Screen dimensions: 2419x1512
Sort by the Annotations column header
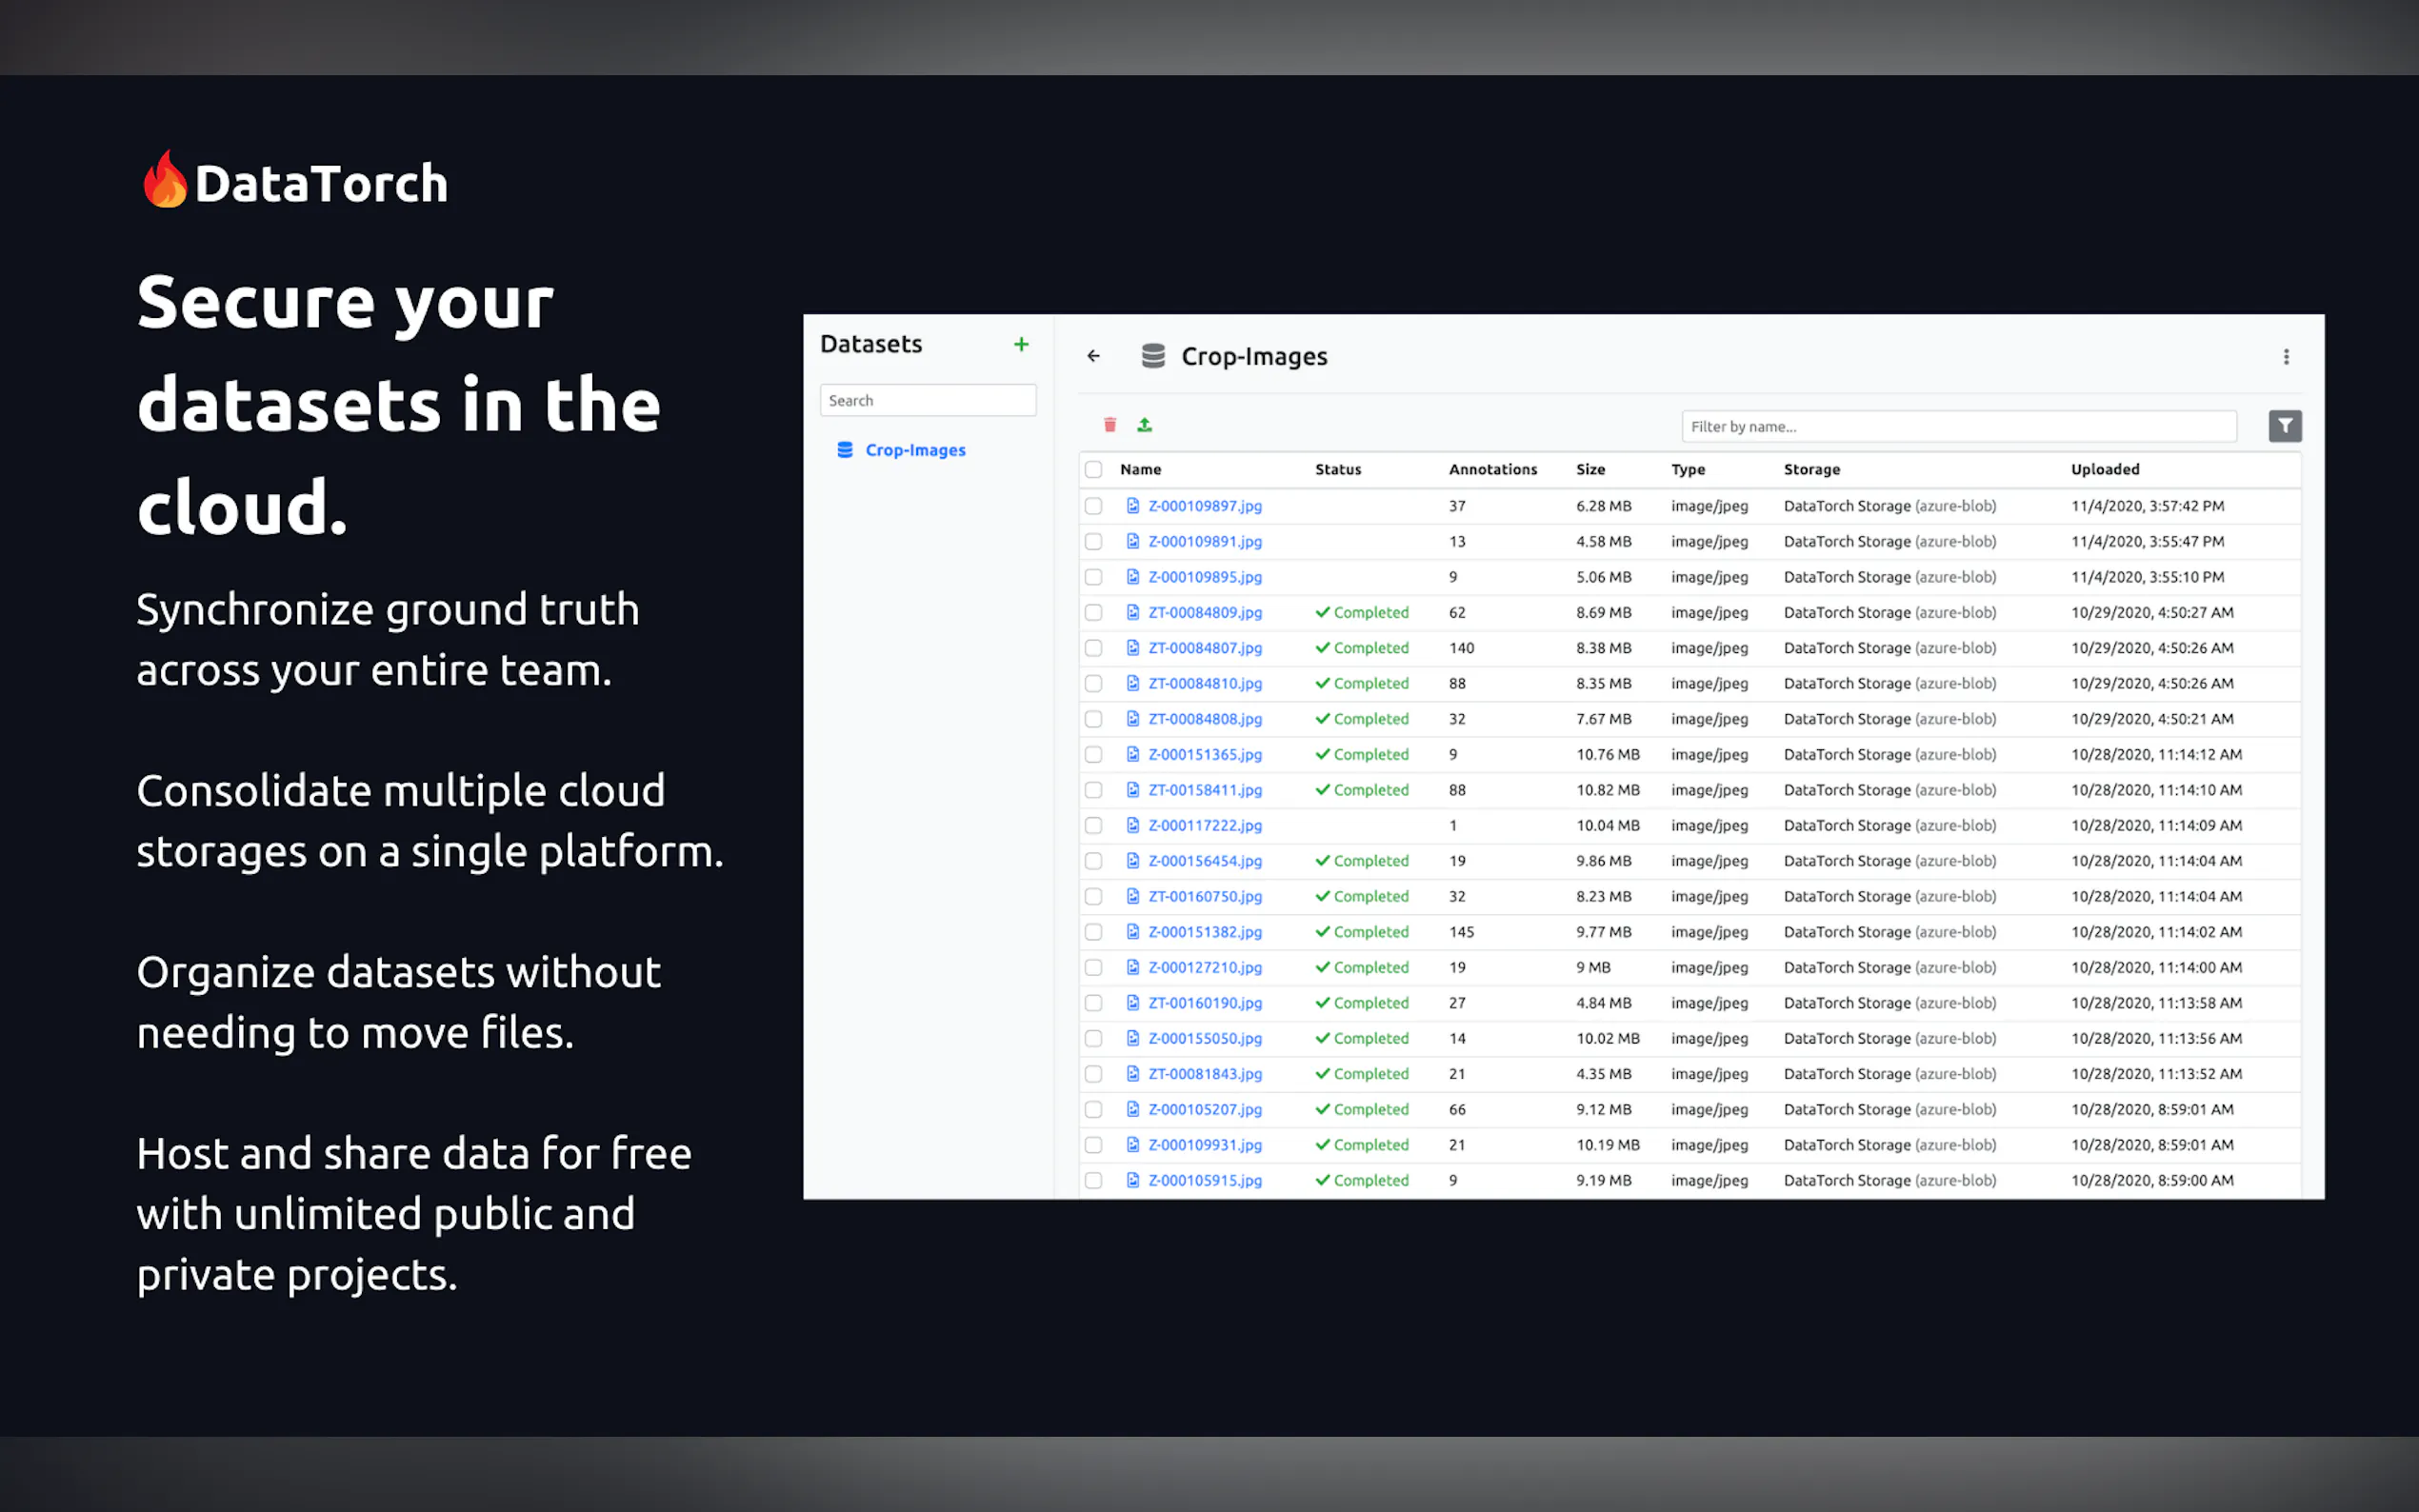coord(1493,469)
